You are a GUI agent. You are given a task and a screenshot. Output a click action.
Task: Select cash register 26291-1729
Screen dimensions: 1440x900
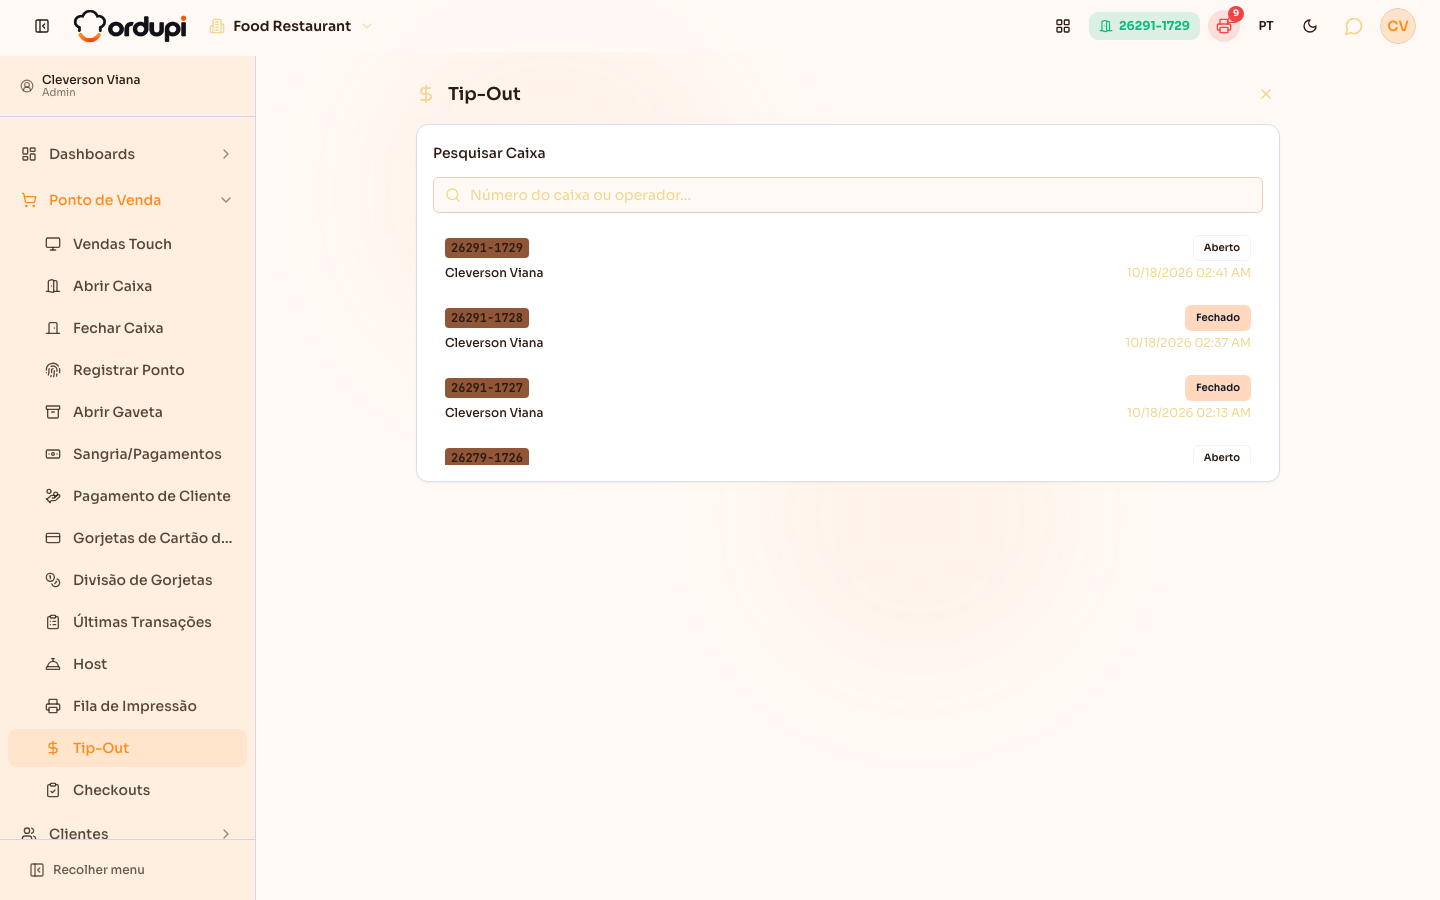[x=848, y=260]
